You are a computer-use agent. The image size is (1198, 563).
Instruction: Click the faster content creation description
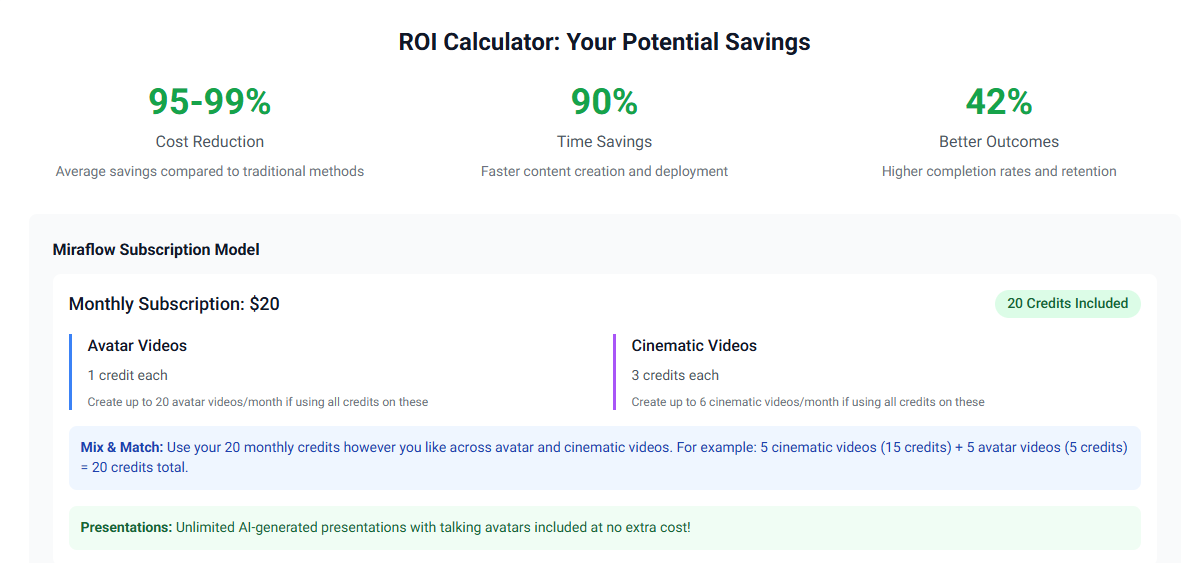click(x=604, y=172)
